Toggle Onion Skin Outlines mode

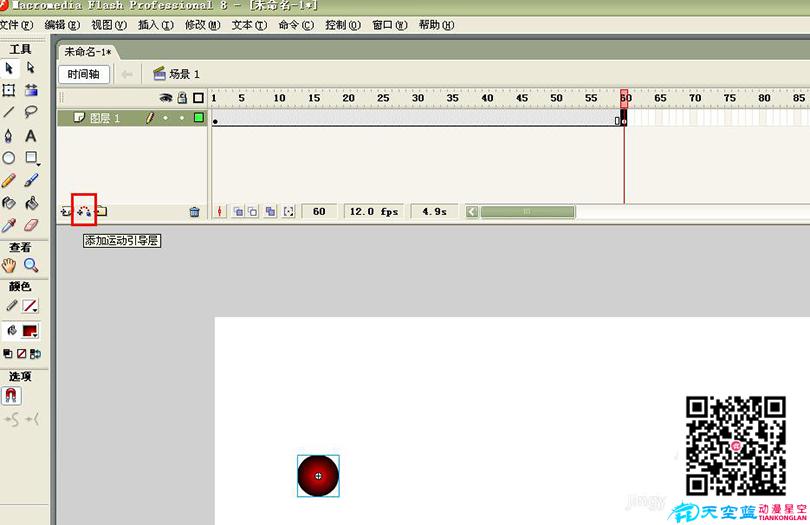point(253,211)
